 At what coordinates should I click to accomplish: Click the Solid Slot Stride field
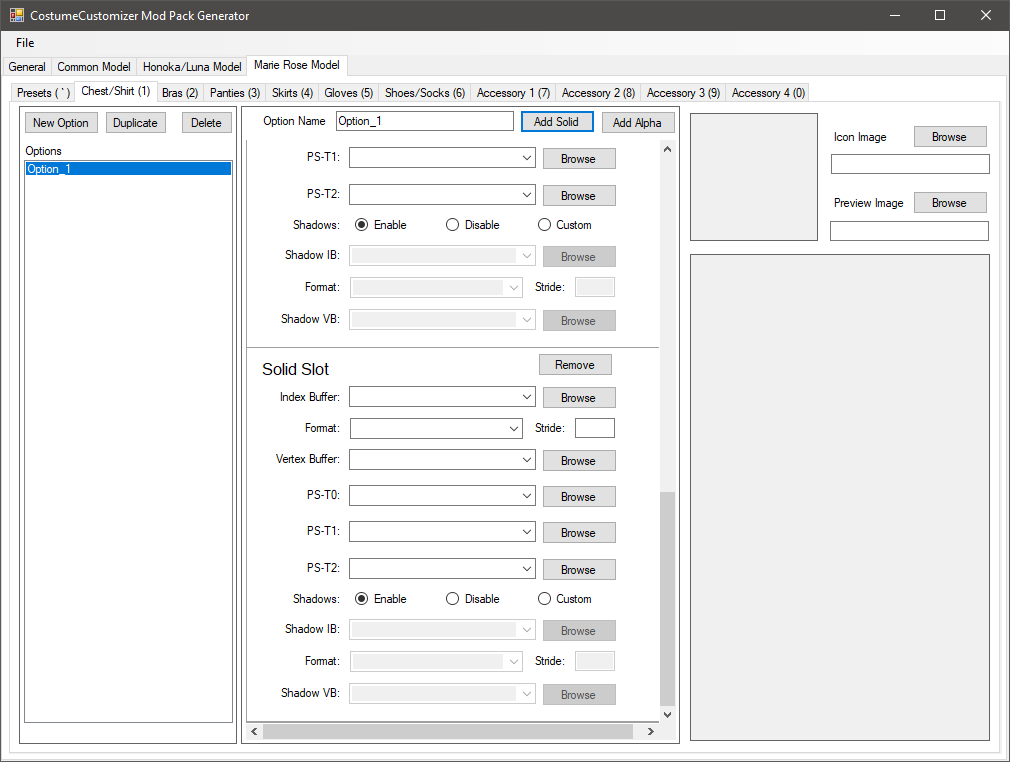click(594, 428)
